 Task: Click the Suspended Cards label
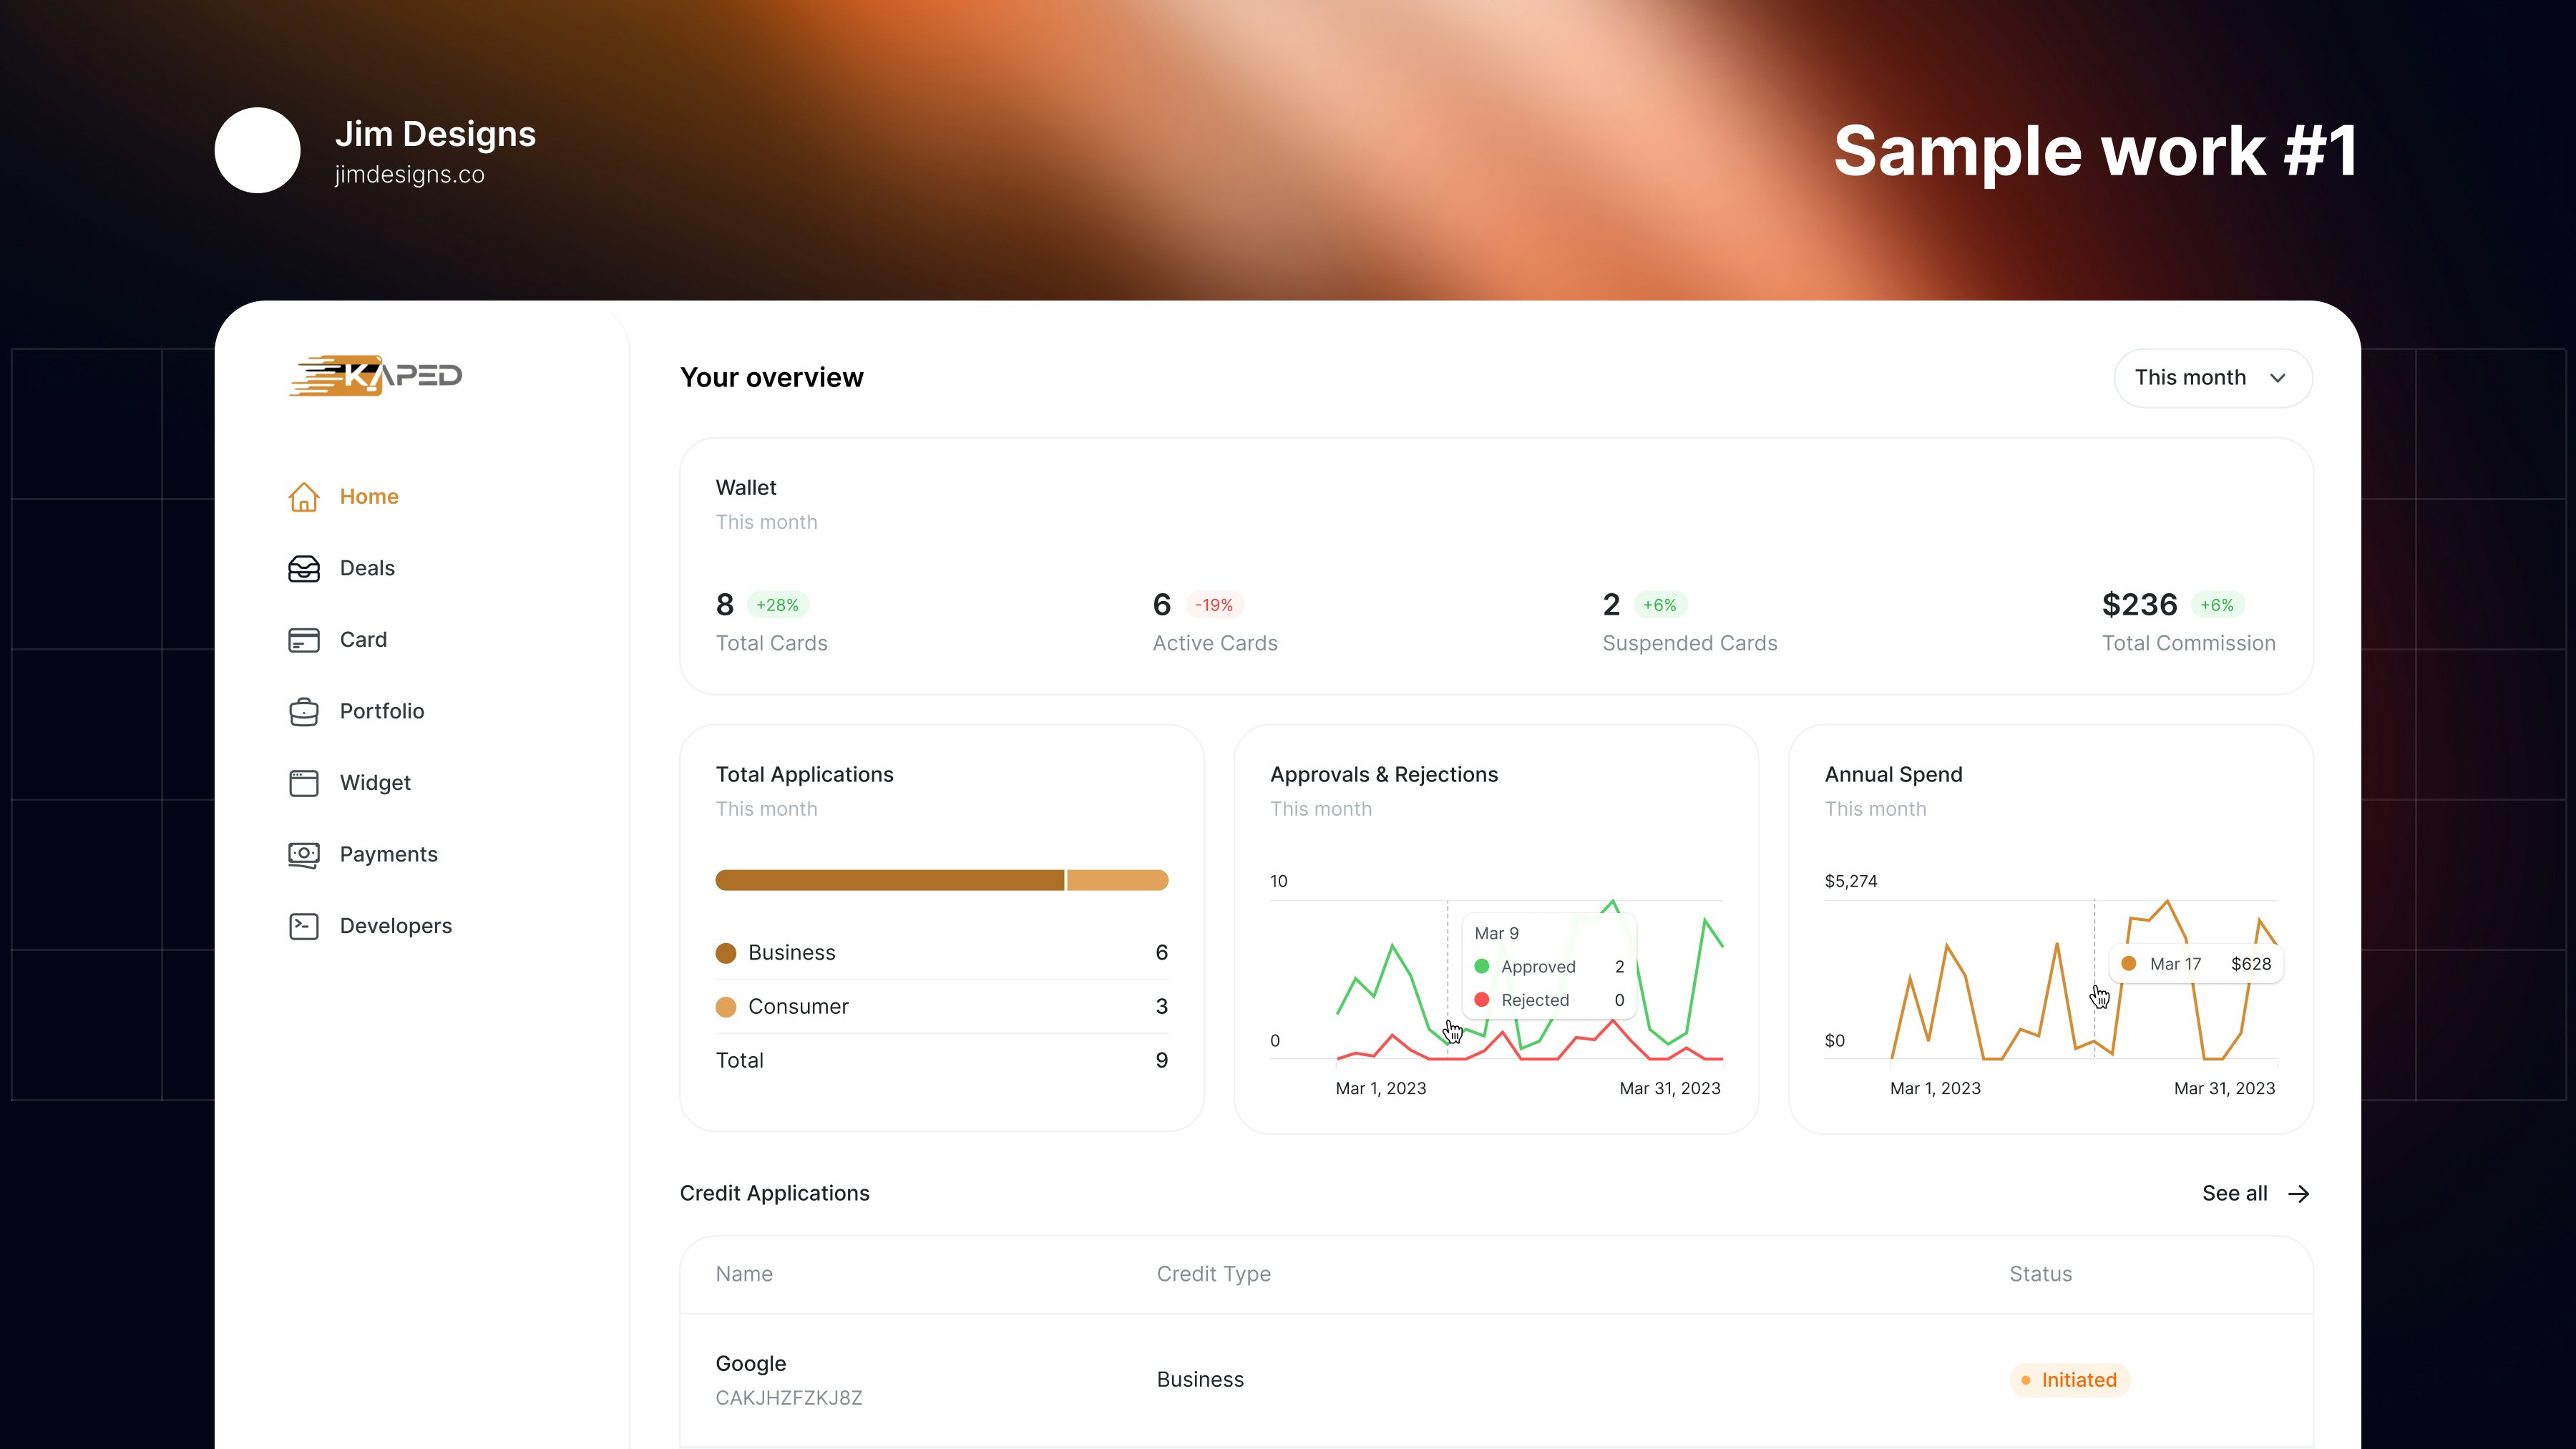point(1690,644)
